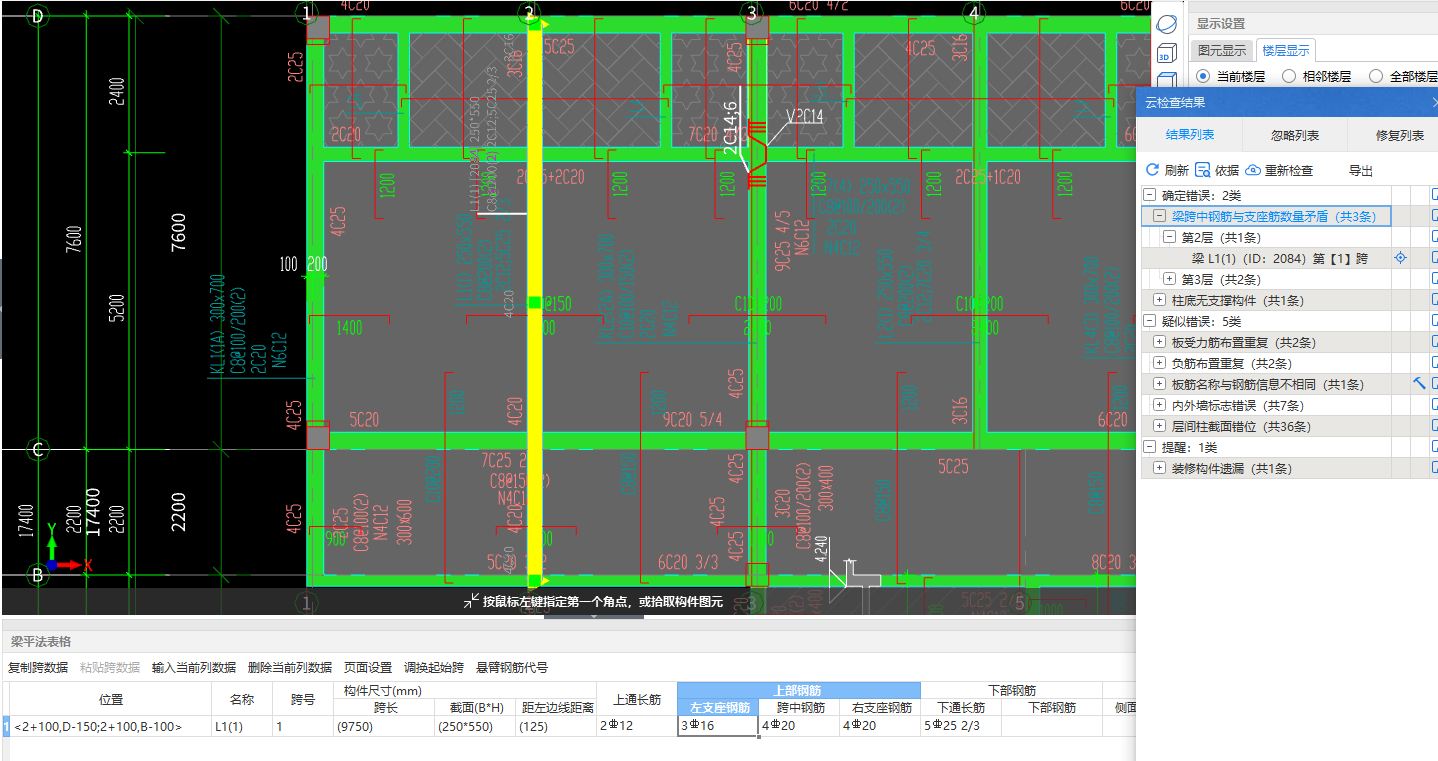The height and width of the screenshot is (761, 1438).
Task: Tick checkbox for 板受力筋布置重复 row
Action: point(1434,342)
